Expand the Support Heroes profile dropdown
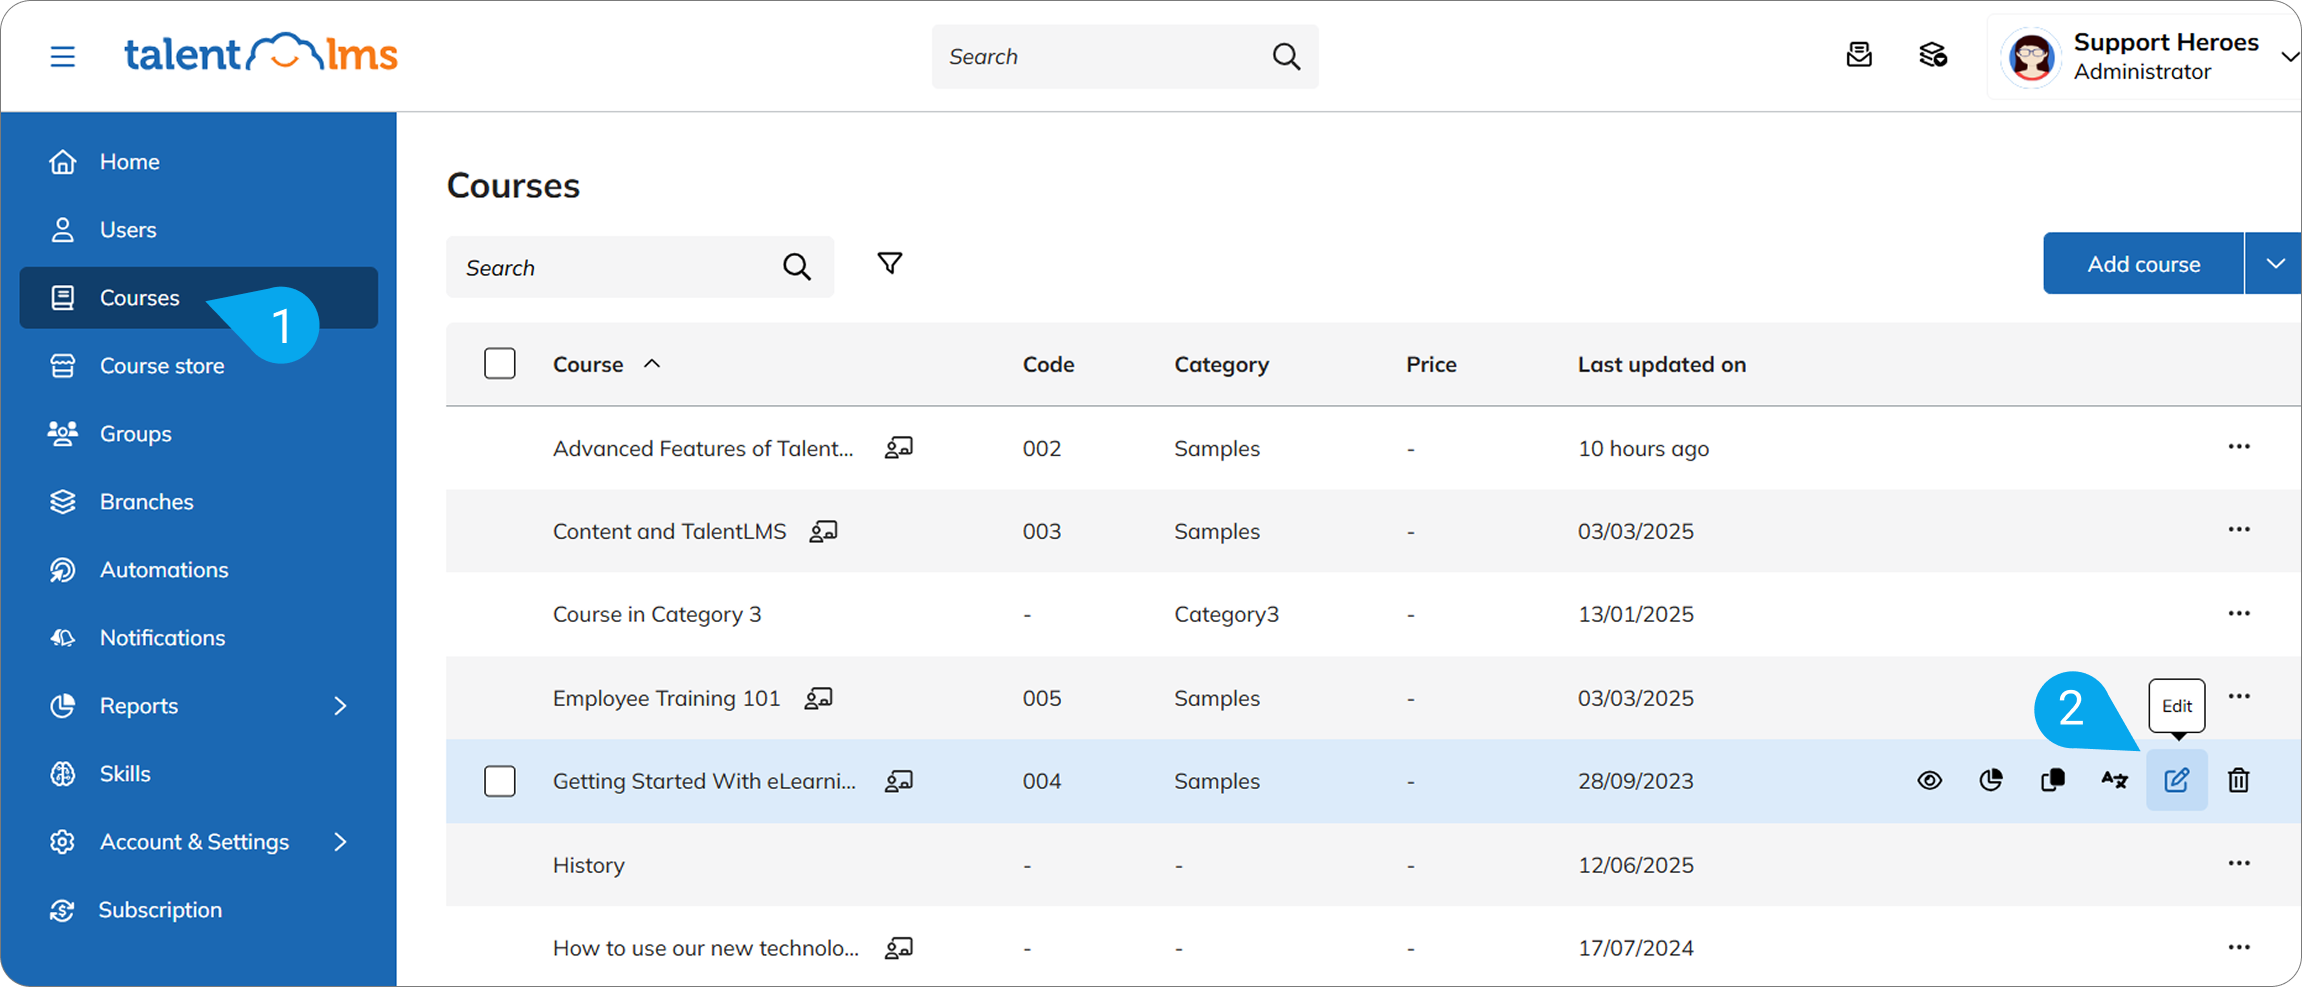Viewport: 2302px width, 987px height. (x=2289, y=57)
